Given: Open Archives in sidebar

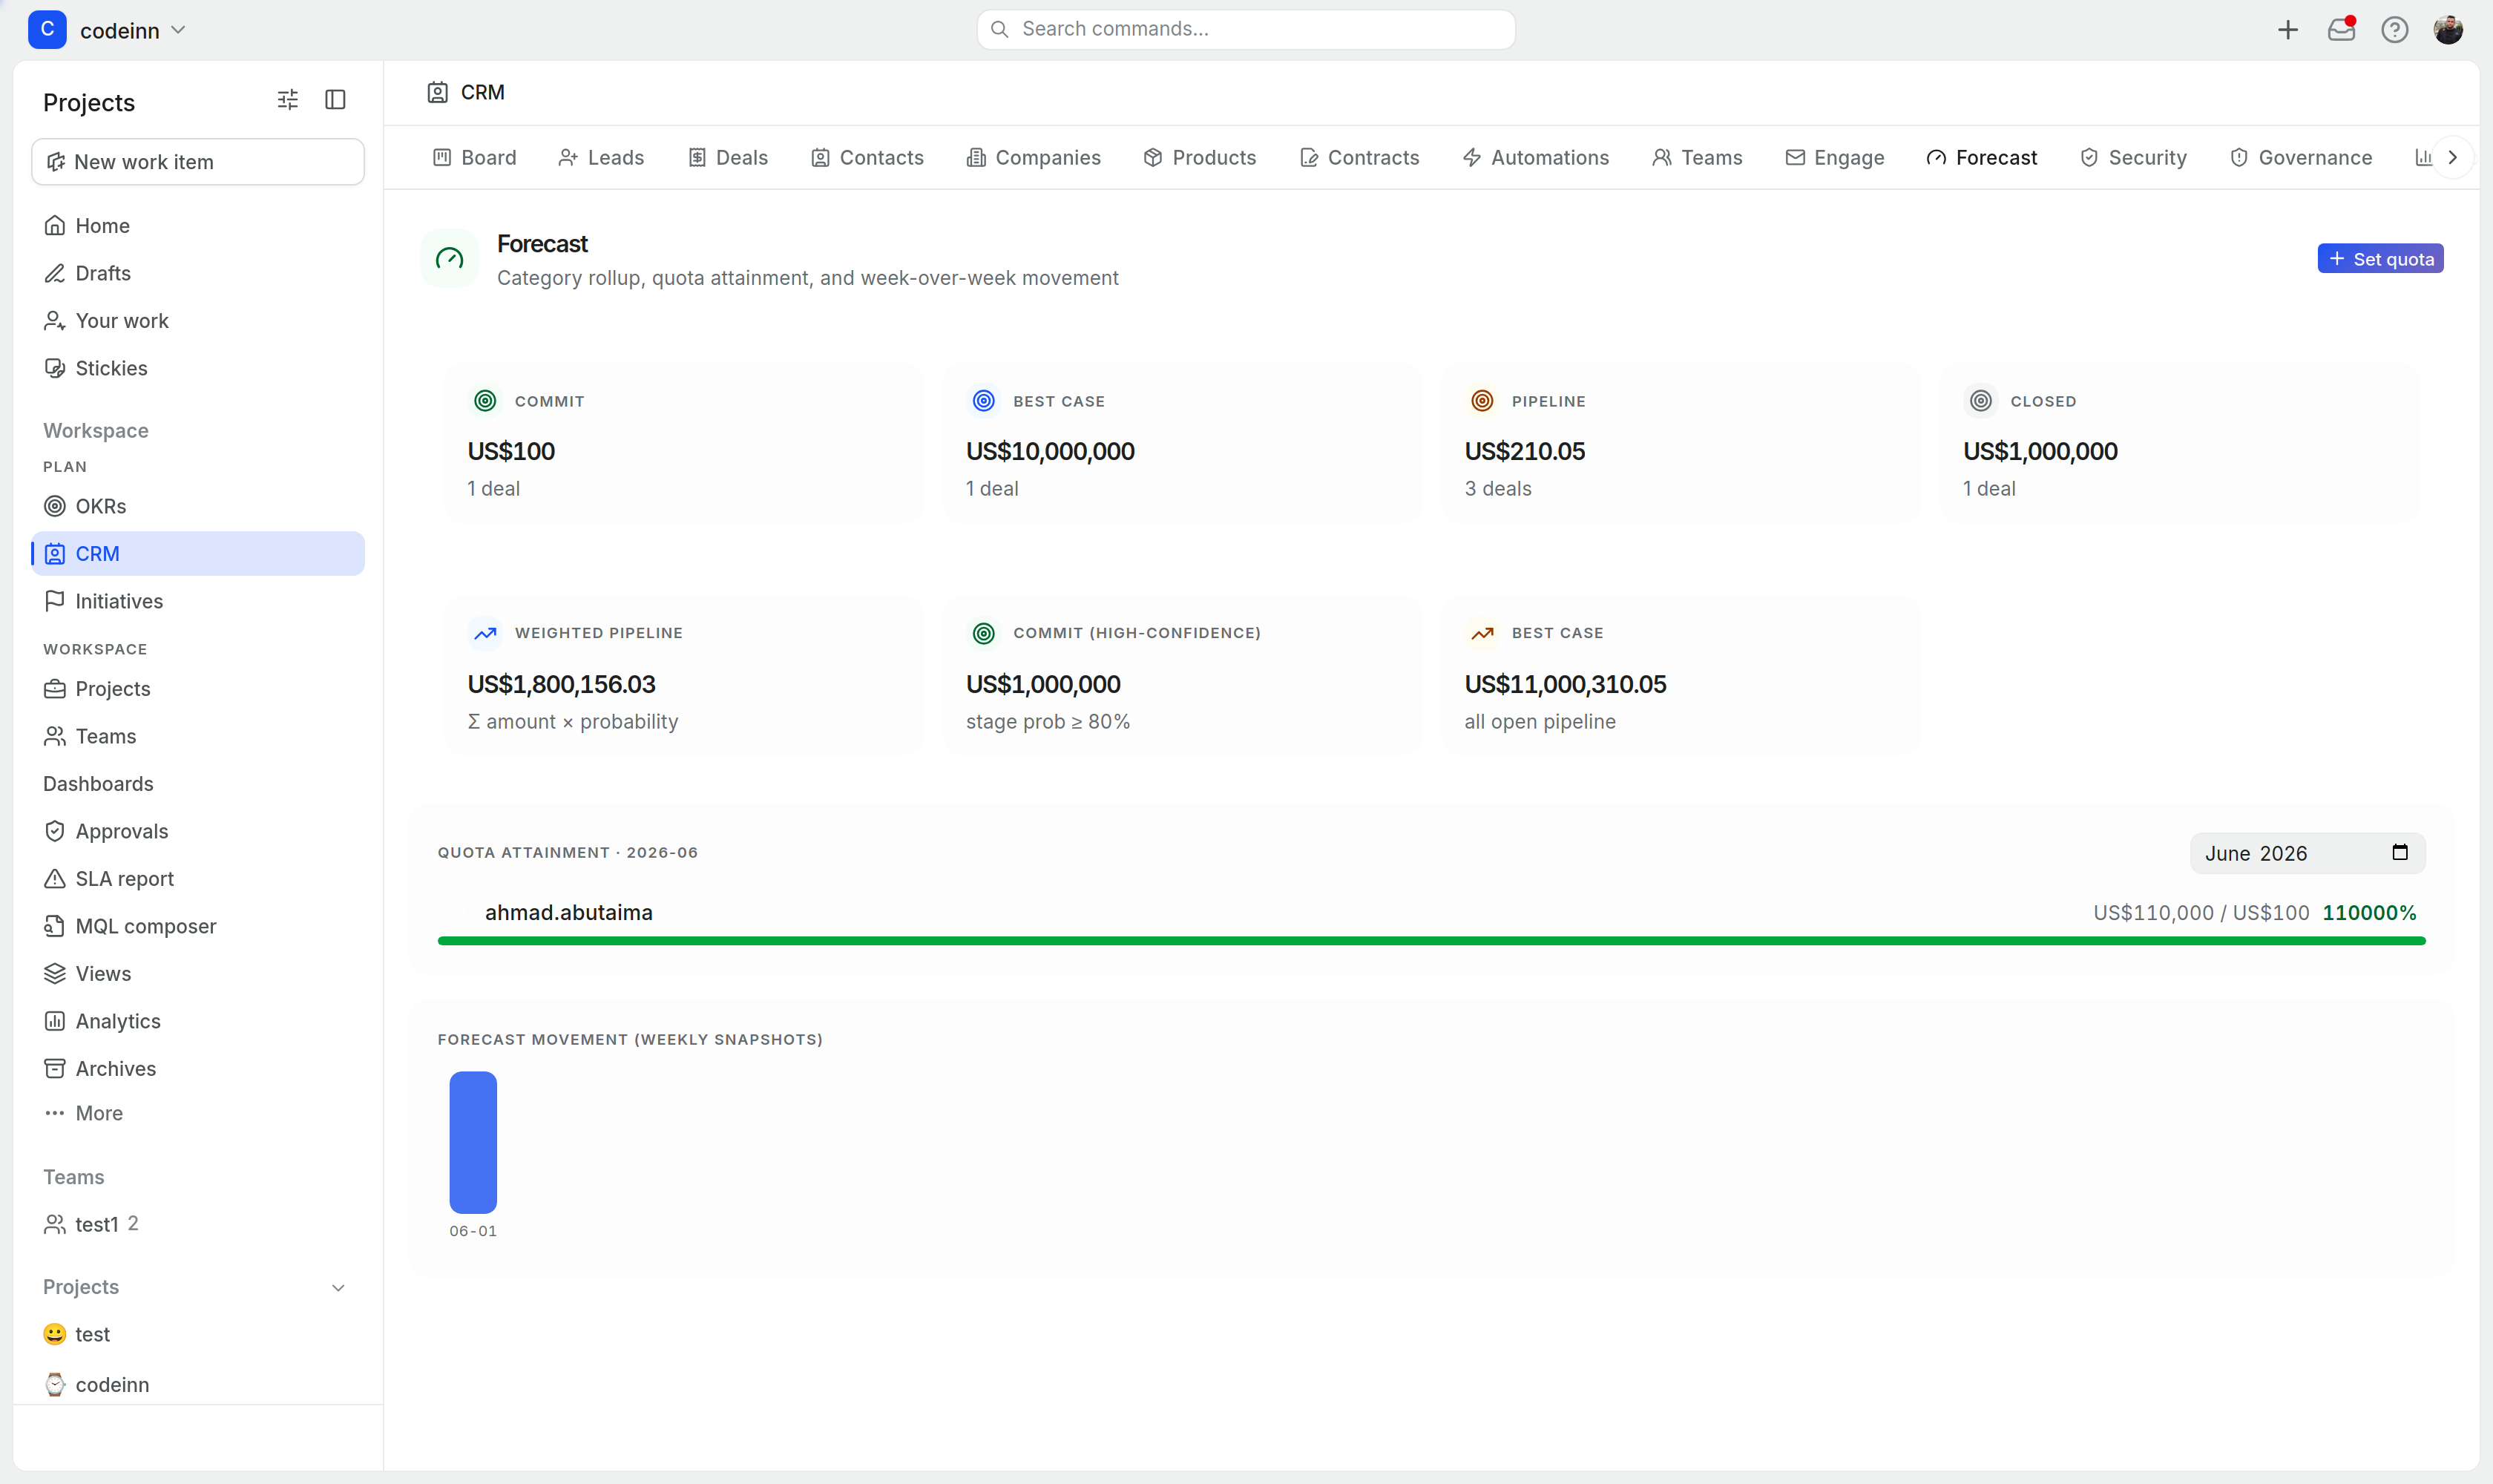Looking at the screenshot, I should click(x=198, y=1069).
